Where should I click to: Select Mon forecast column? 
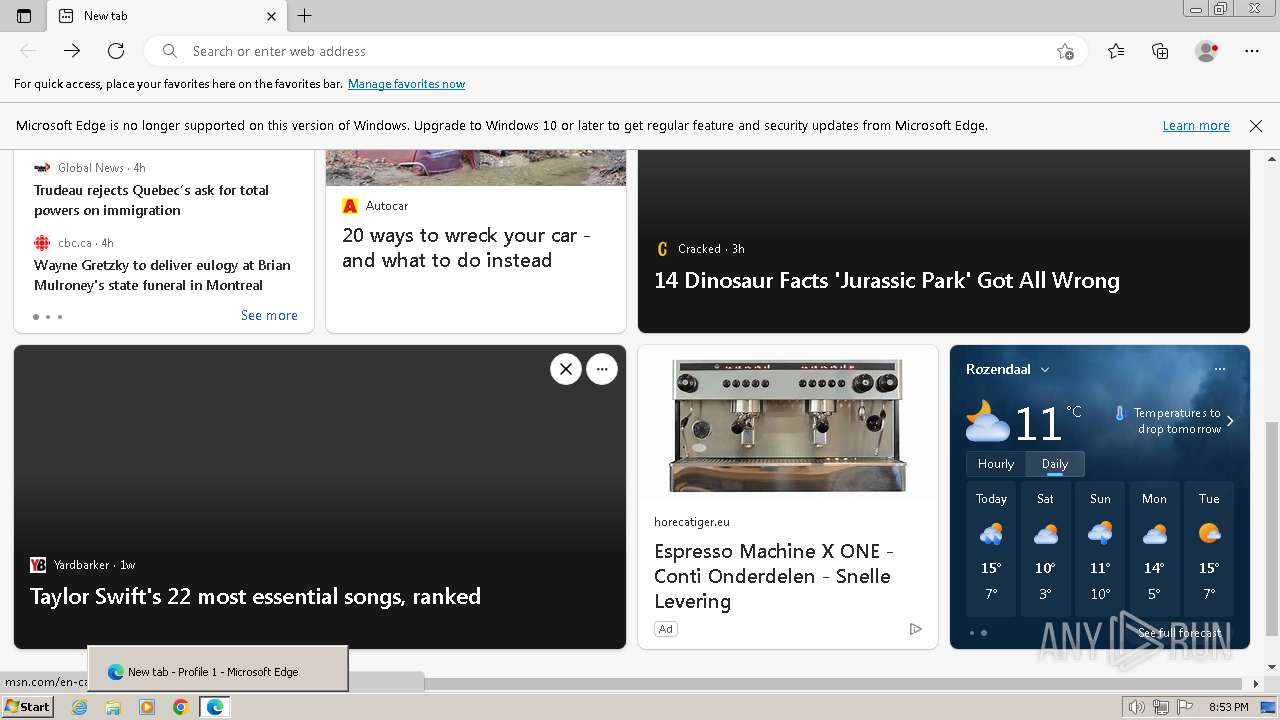1154,549
